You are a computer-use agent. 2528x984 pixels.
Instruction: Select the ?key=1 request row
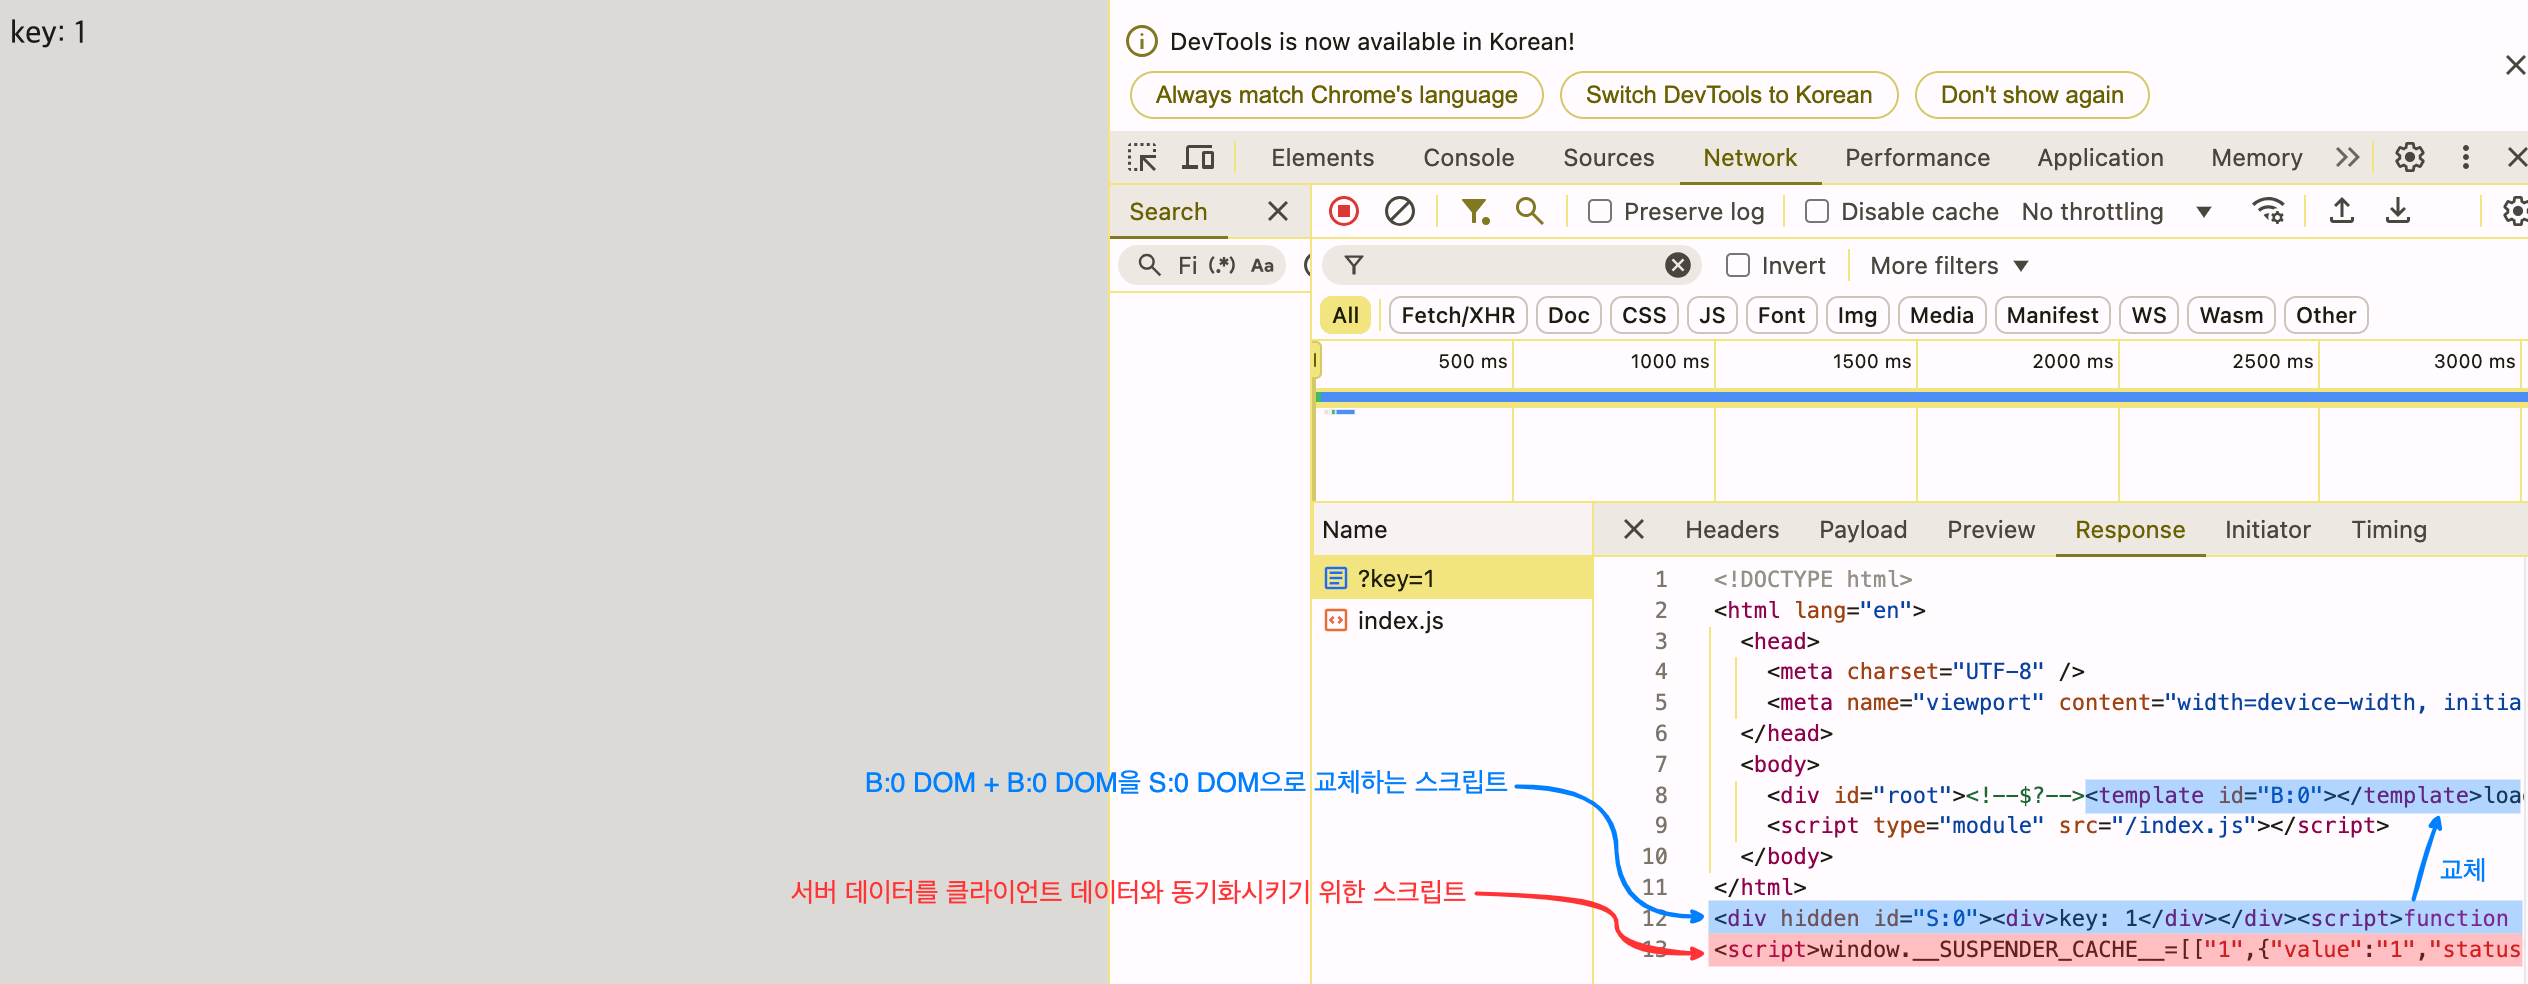(1452, 578)
